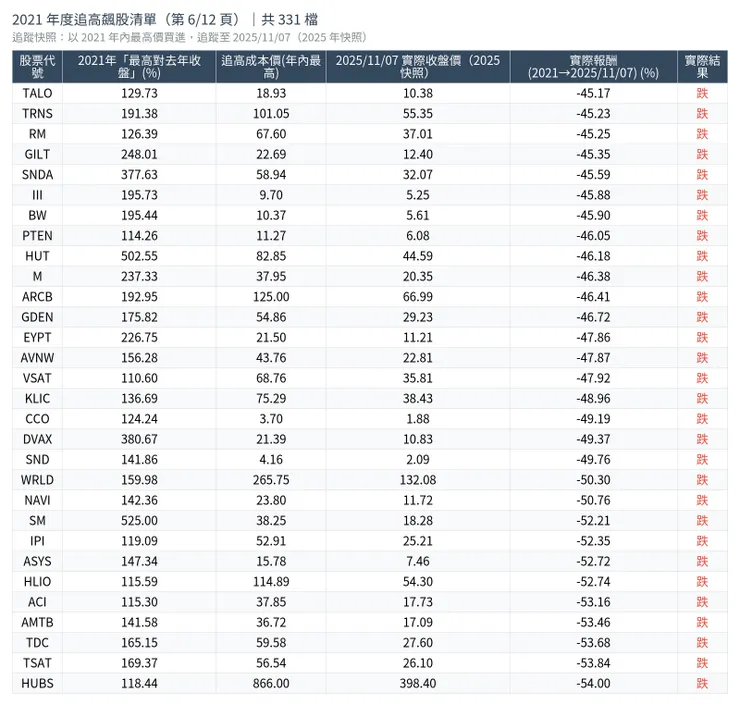
Task: Select the ACI ticker cell
Action: click(x=37, y=602)
